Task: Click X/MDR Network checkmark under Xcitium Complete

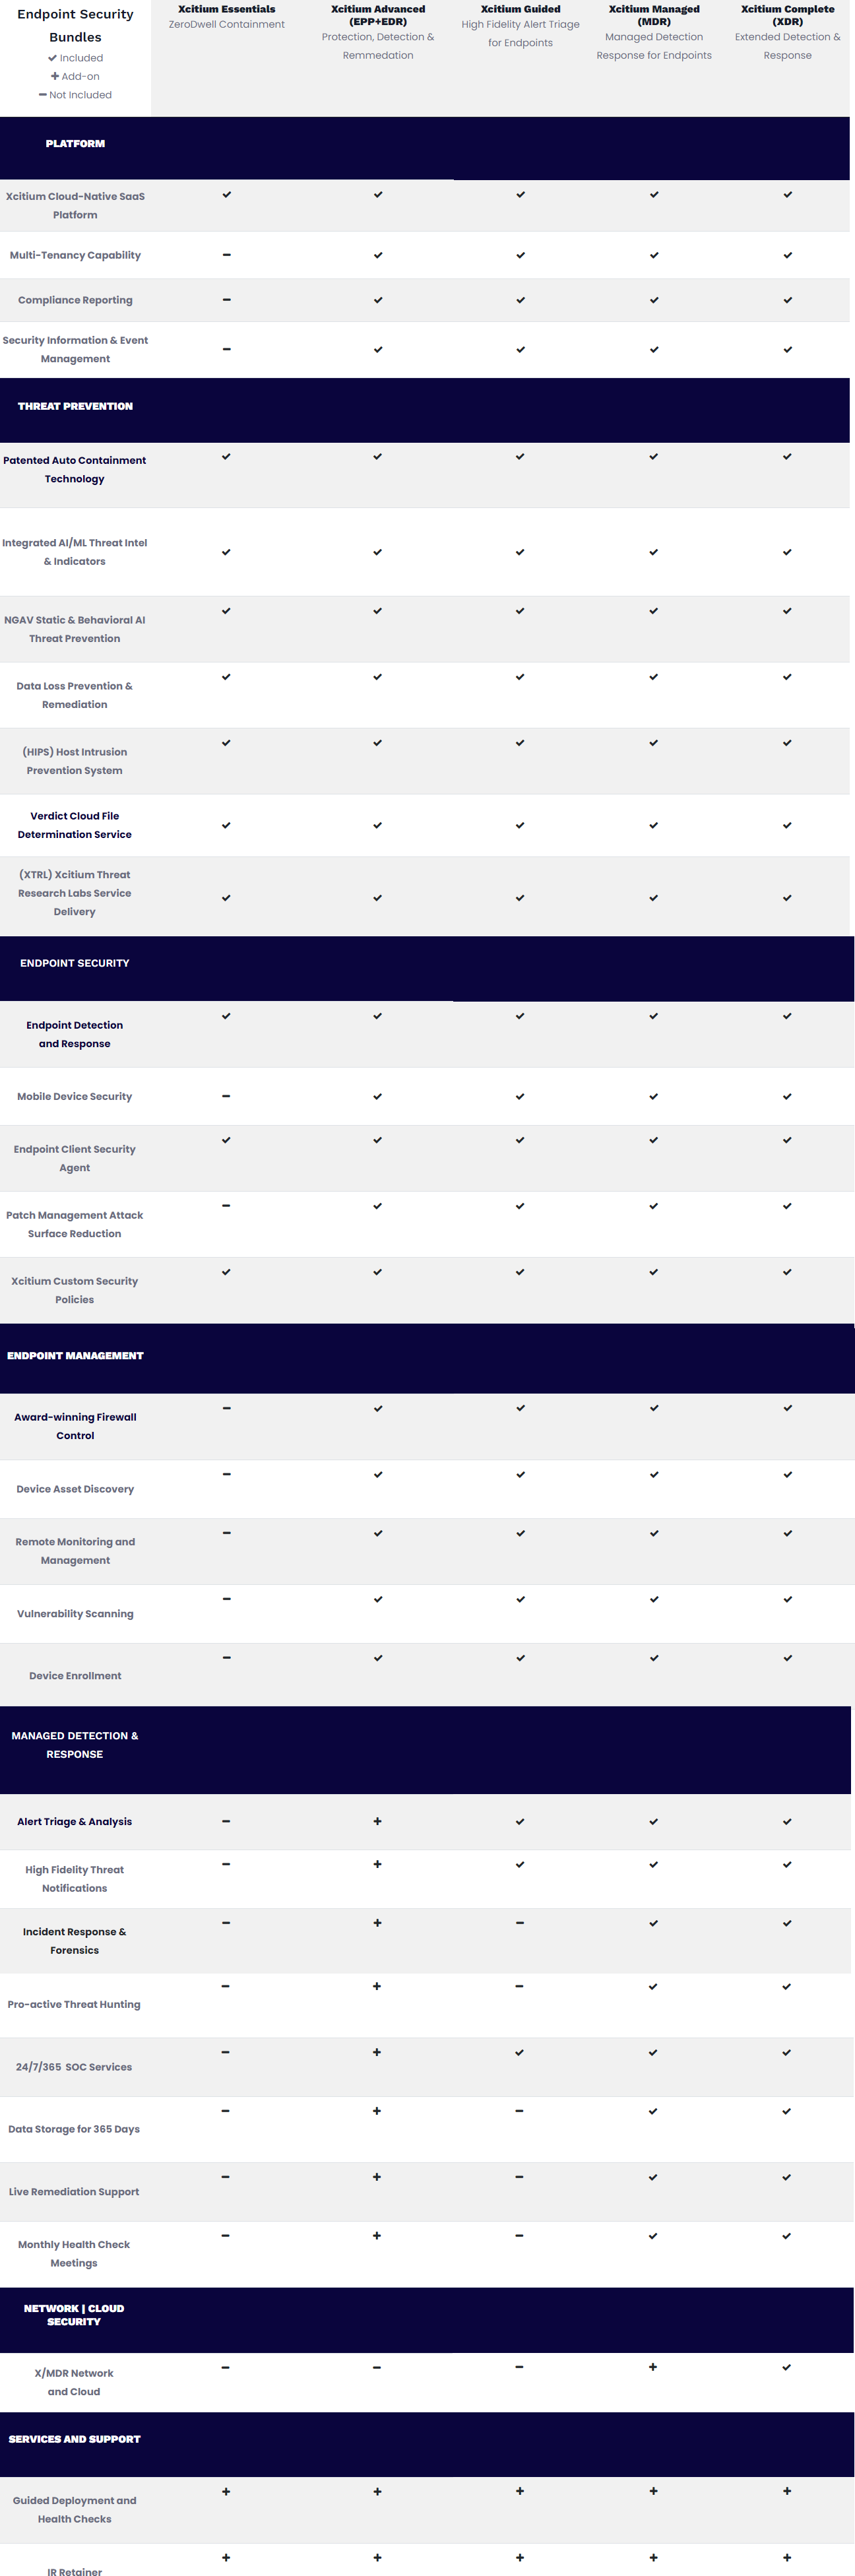Action: click(x=787, y=2367)
